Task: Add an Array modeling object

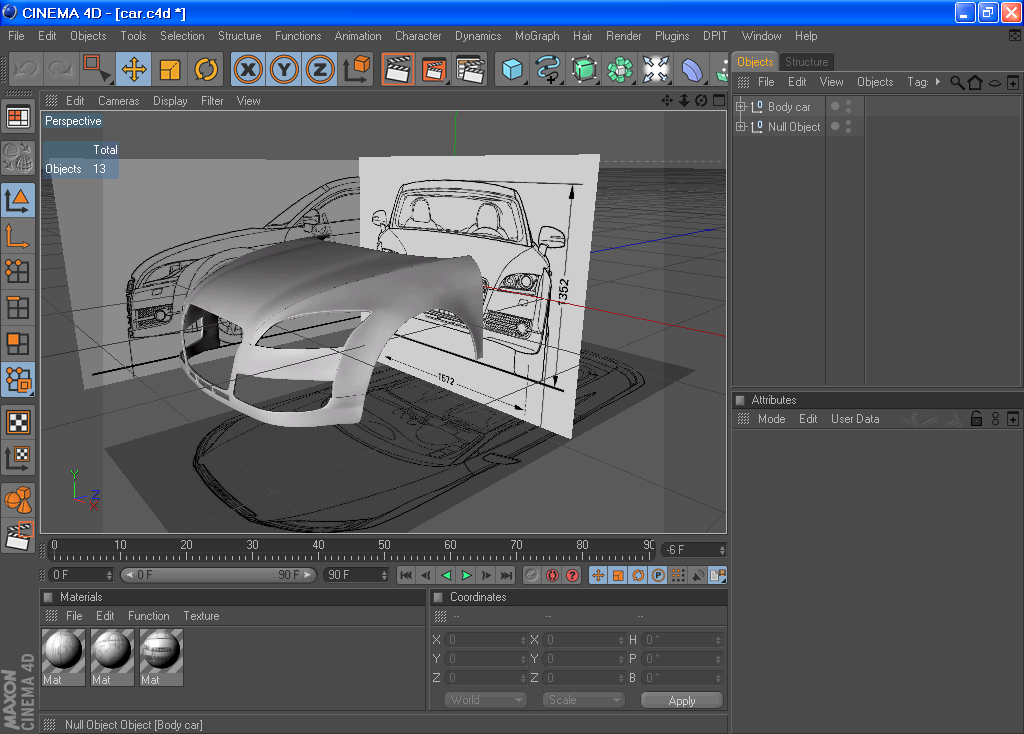Action: coord(620,69)
